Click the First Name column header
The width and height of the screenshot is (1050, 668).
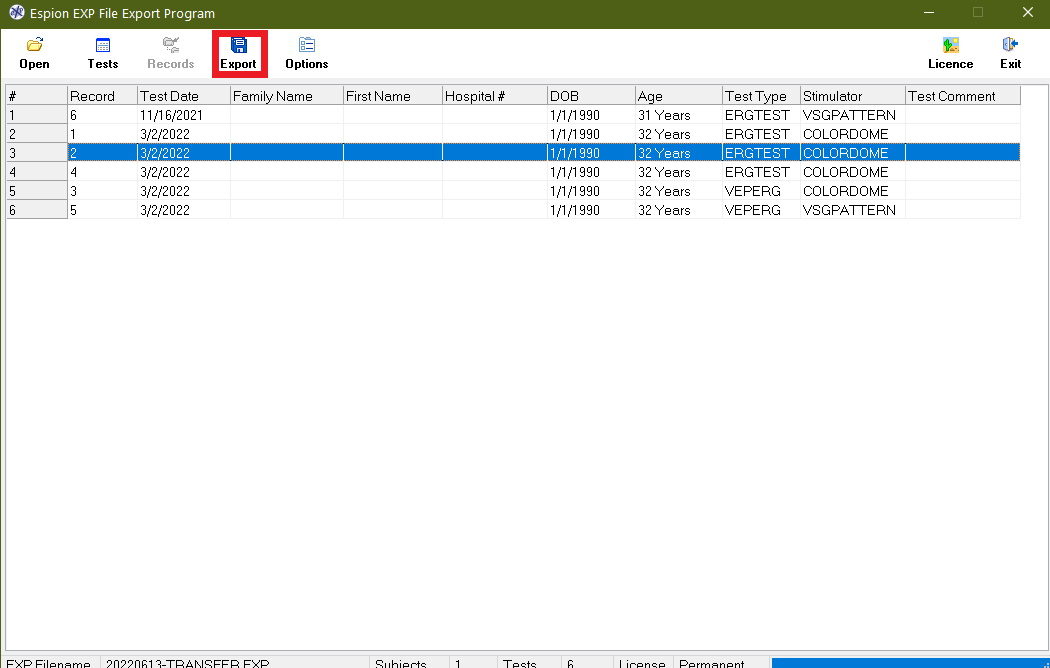point(392,96)
